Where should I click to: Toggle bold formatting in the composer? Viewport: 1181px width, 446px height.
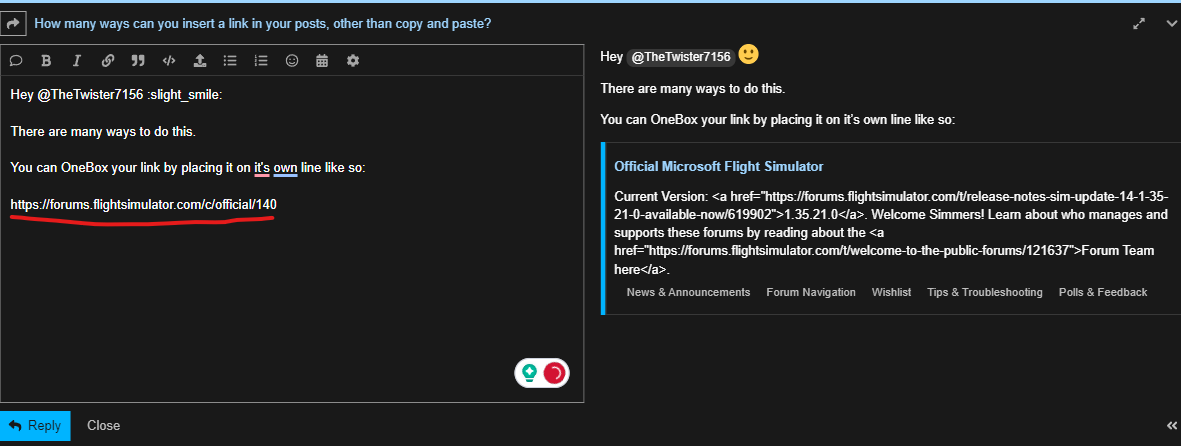pyautogui.click(x=46, y=60)
